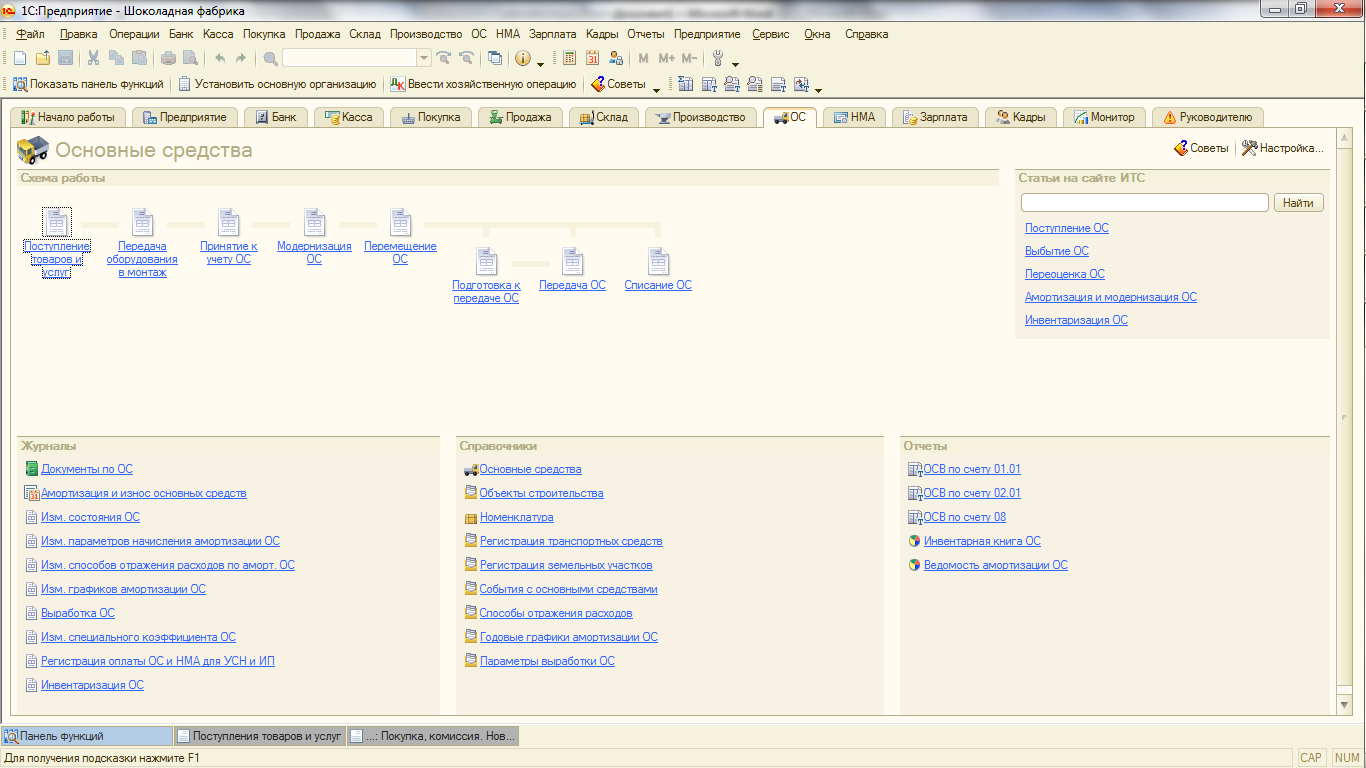Open dropdown arrow next to Help icon
Viewport: 1366px width, 768px height.
[x=540, y=62]
